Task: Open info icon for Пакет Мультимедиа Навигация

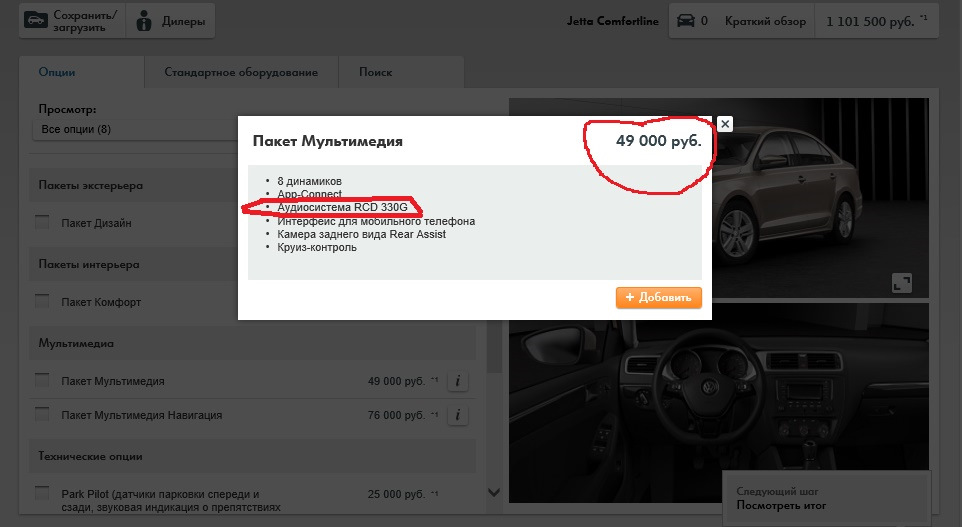Action: click(458, 415)
